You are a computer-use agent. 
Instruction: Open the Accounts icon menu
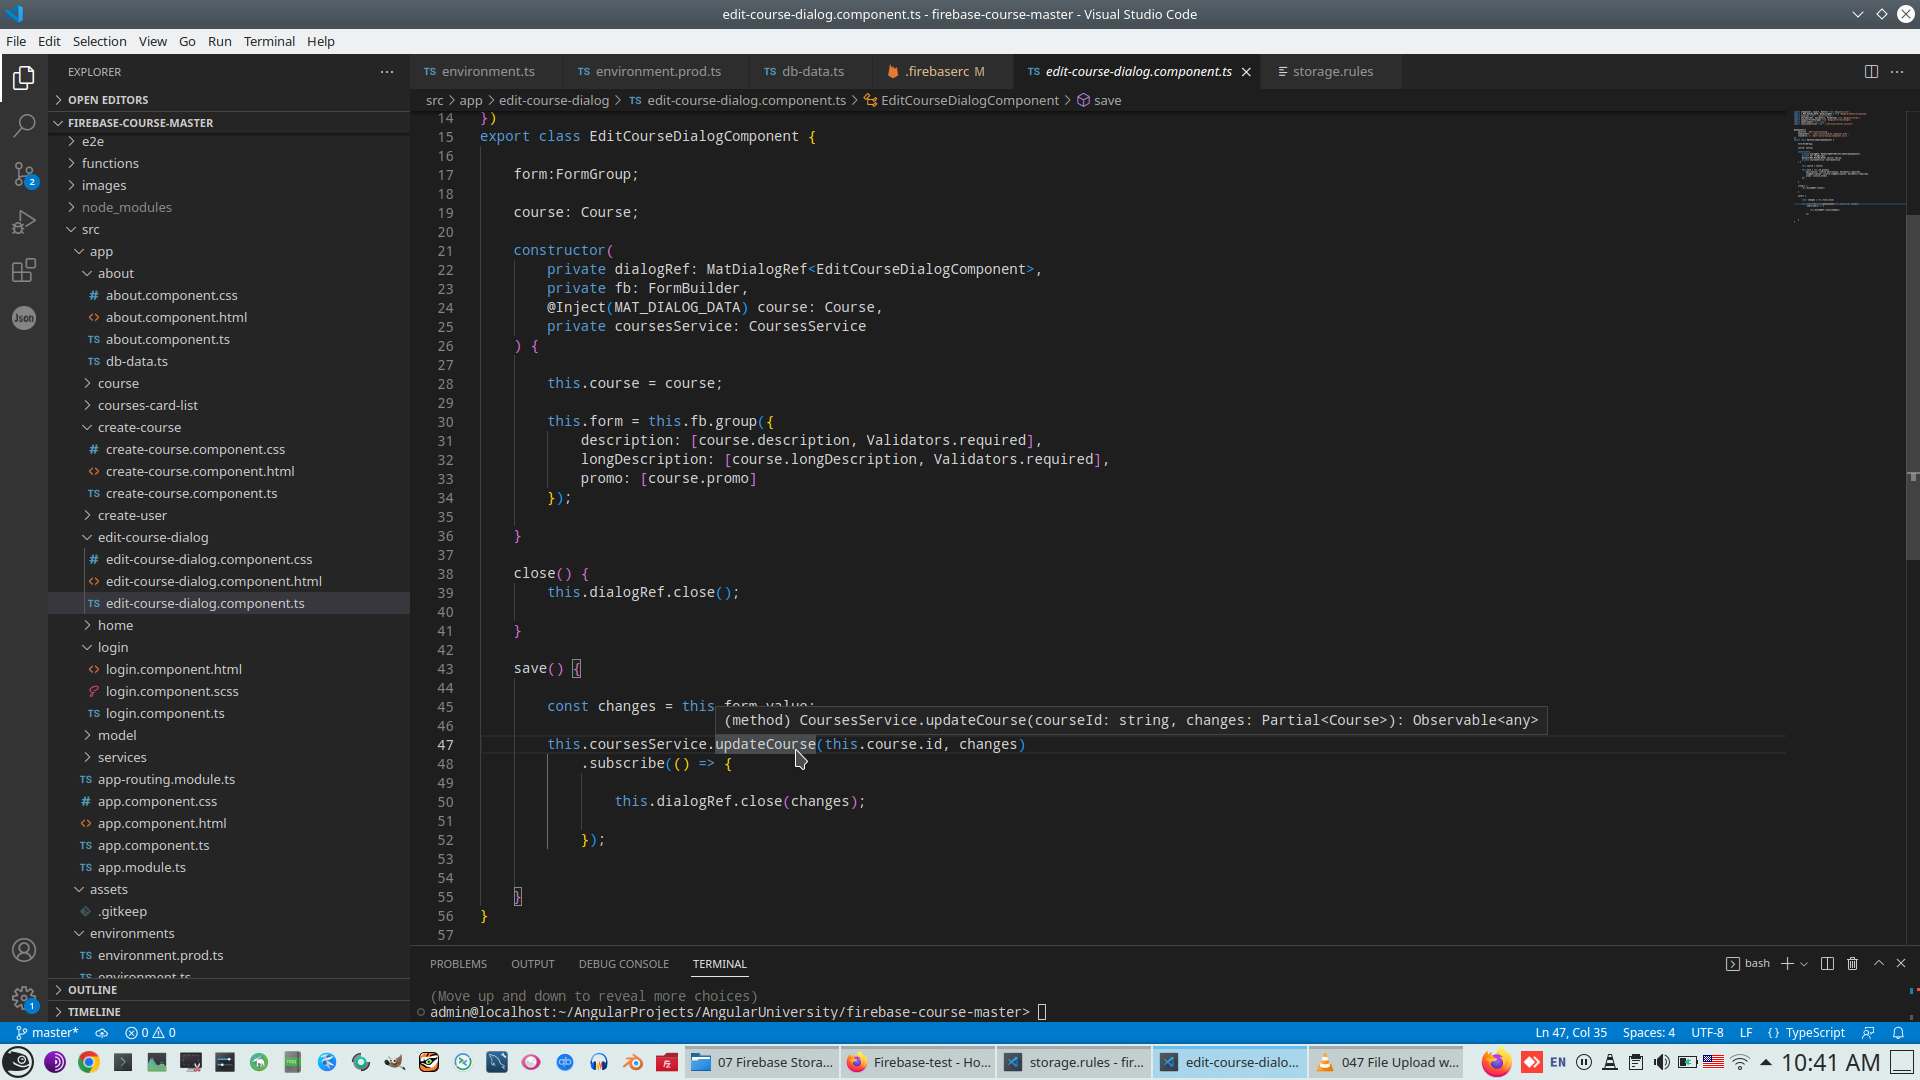24,950
